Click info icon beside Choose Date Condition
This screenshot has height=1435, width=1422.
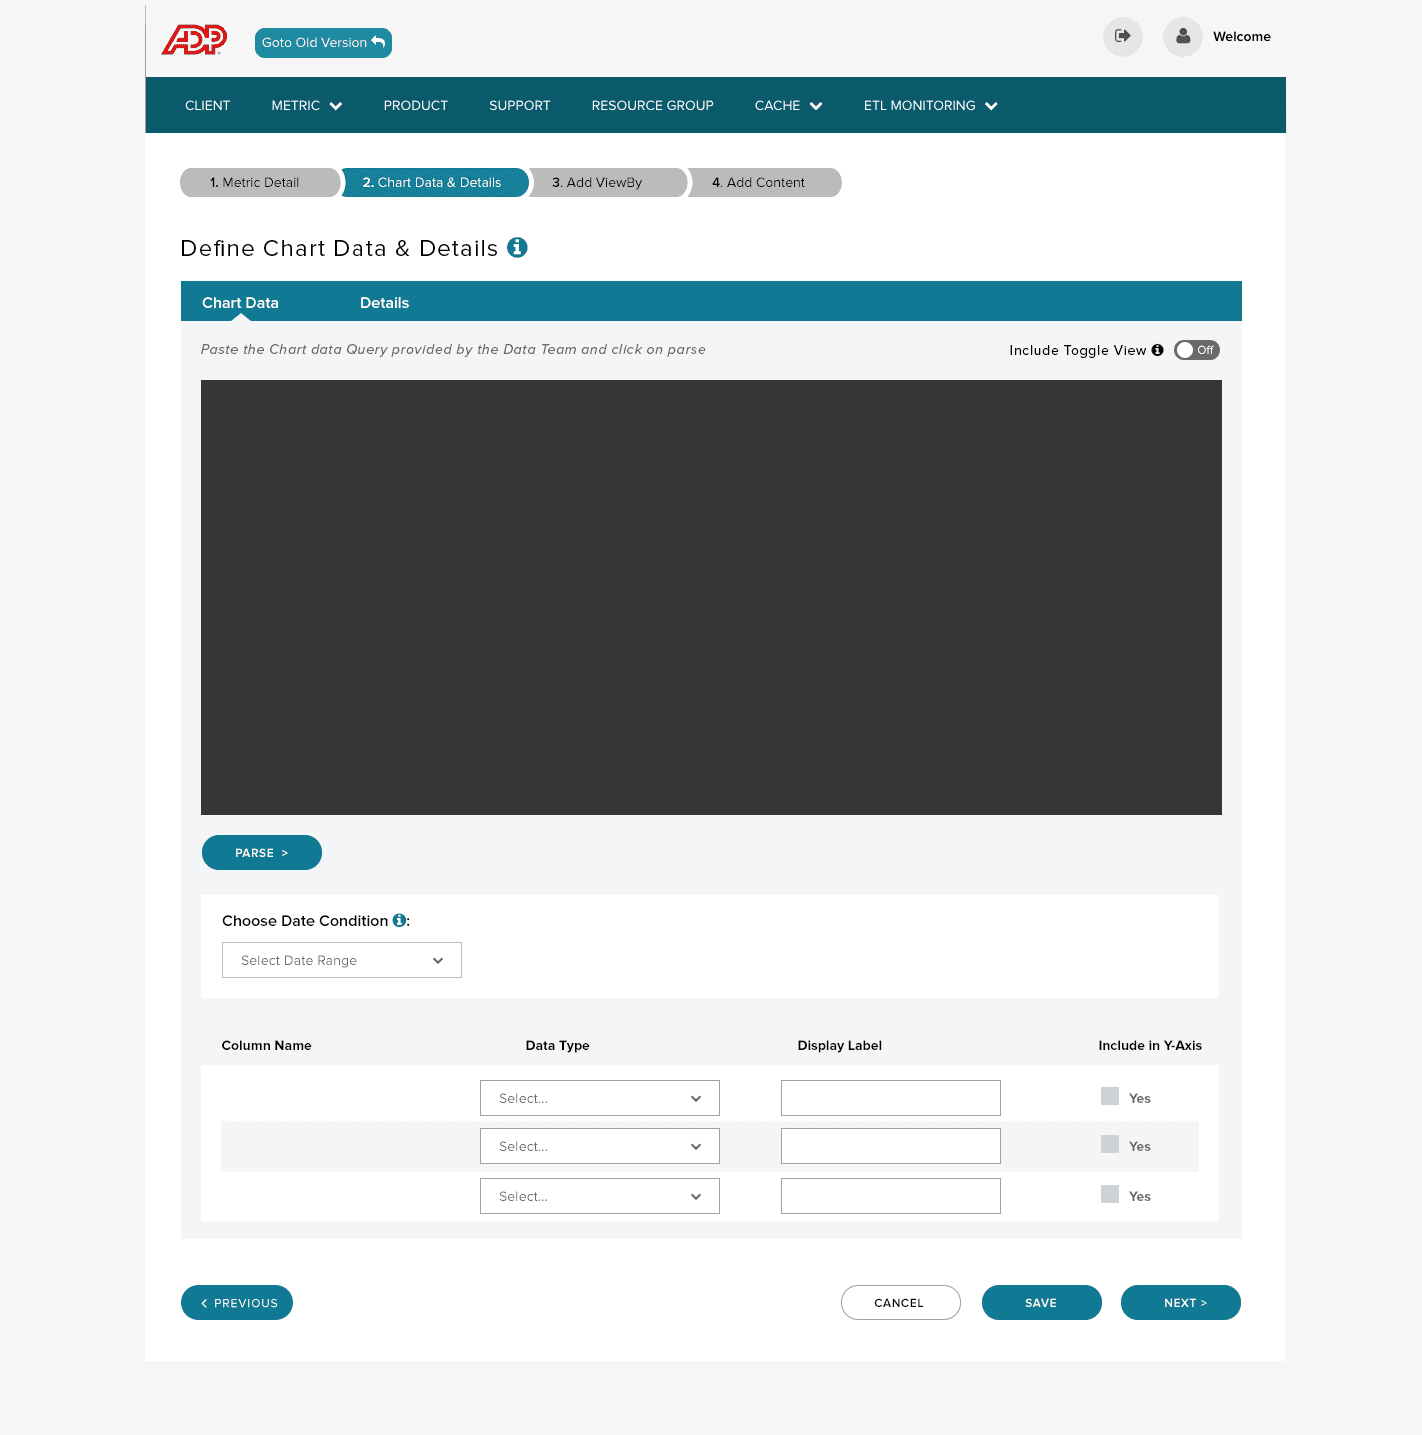[399, 920]
